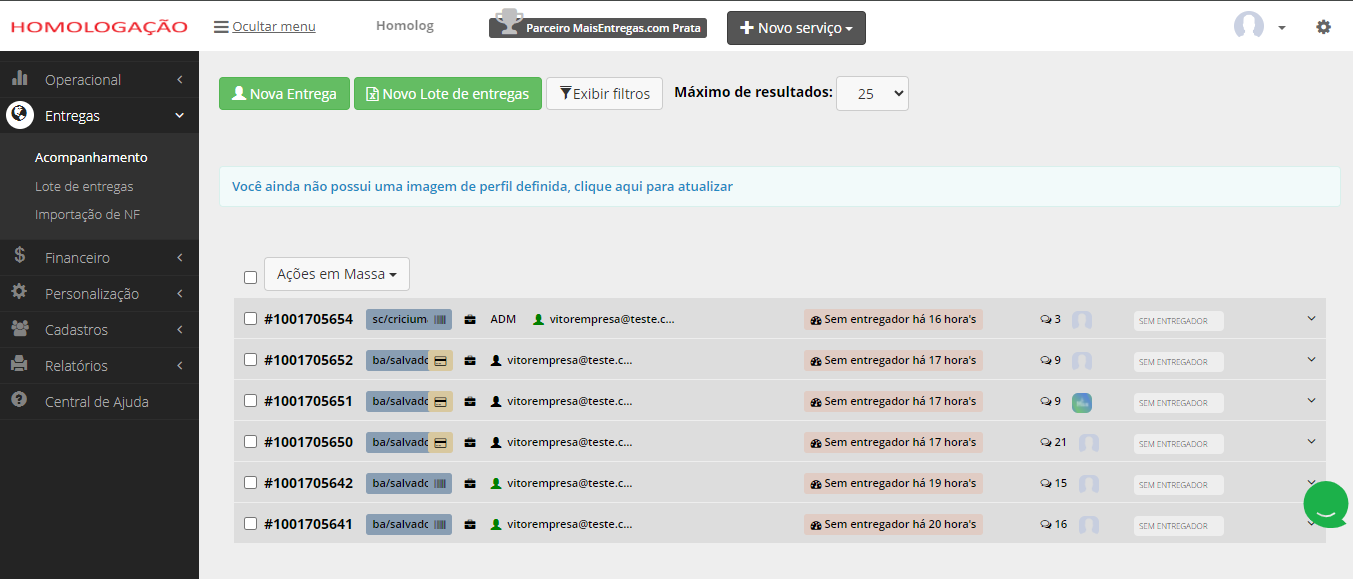Screen dimensions: 1353x579
Task: Expand the Operacional sidebar menu
Action: pos(99,80)
